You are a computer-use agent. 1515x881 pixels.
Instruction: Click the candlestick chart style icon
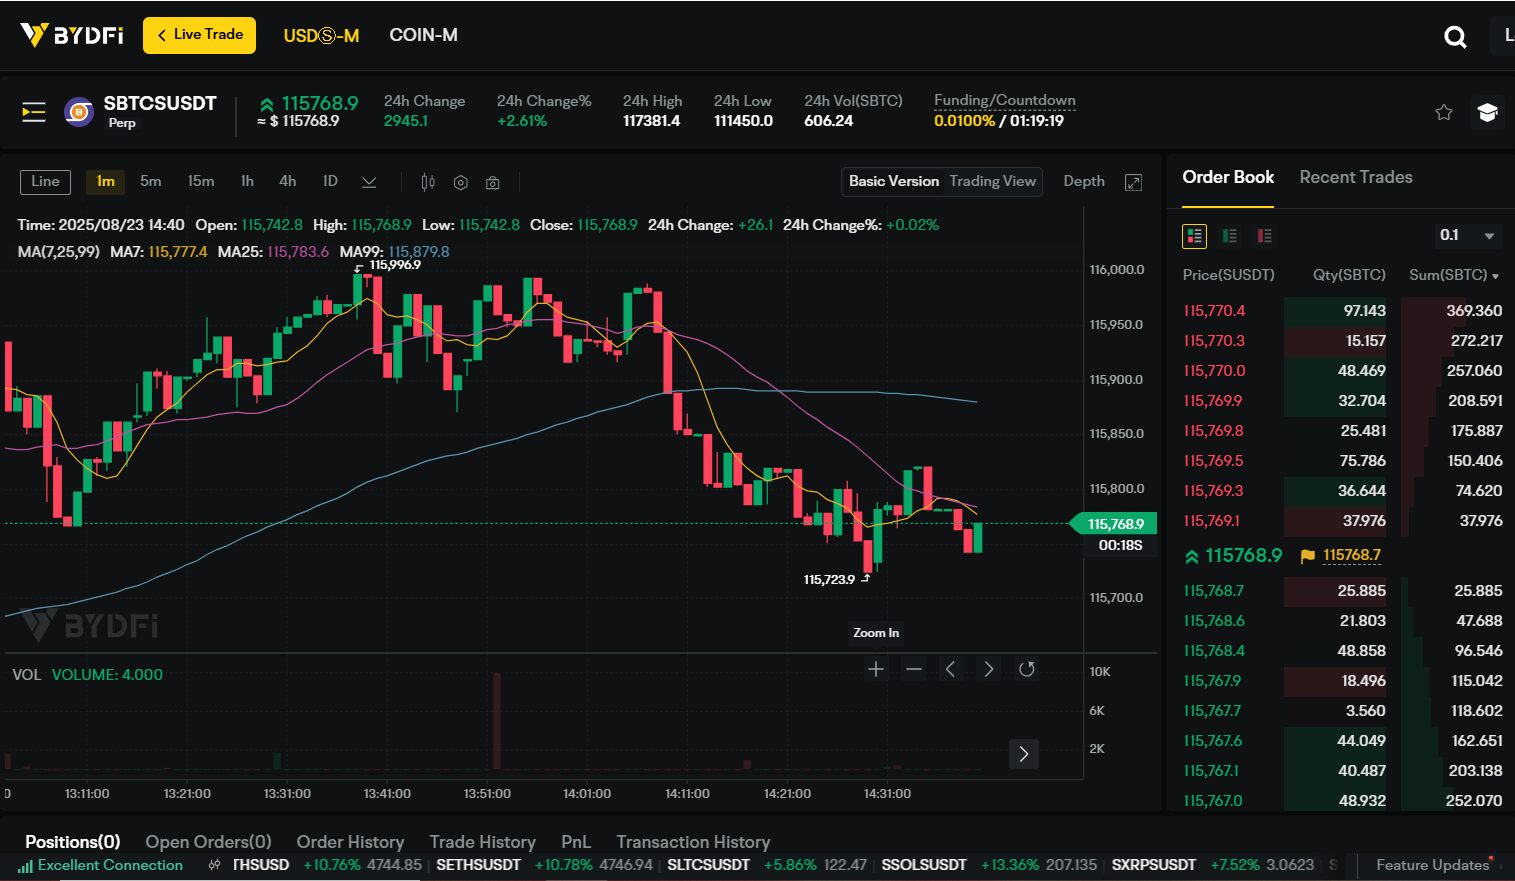[428, 182]
